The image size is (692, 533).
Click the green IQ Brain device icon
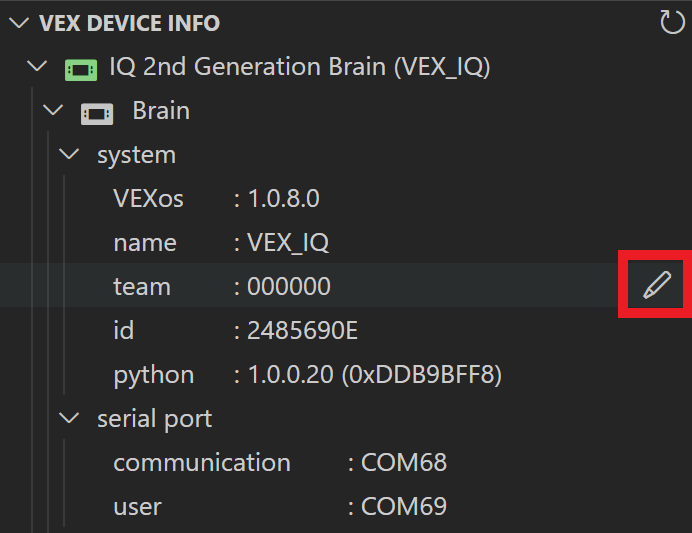80,69
